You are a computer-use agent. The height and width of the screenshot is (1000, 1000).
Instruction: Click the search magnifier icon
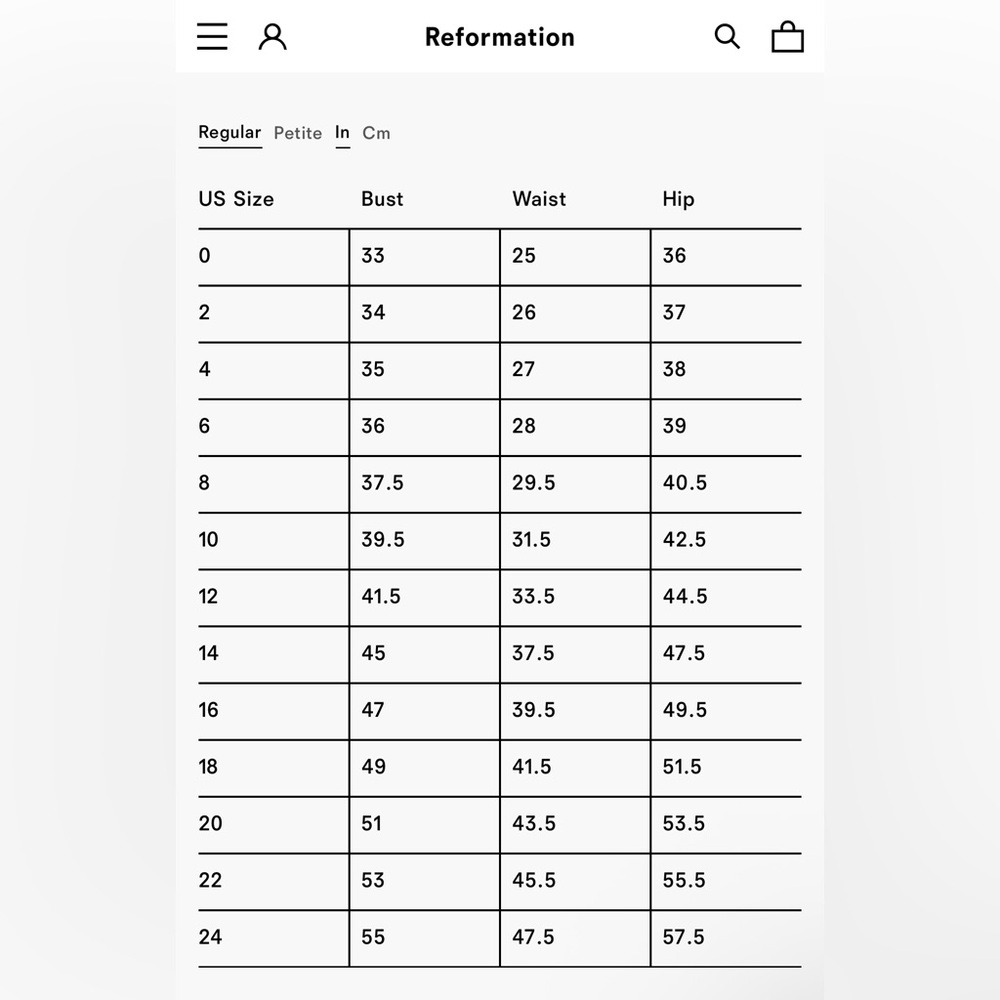(727, 37)
